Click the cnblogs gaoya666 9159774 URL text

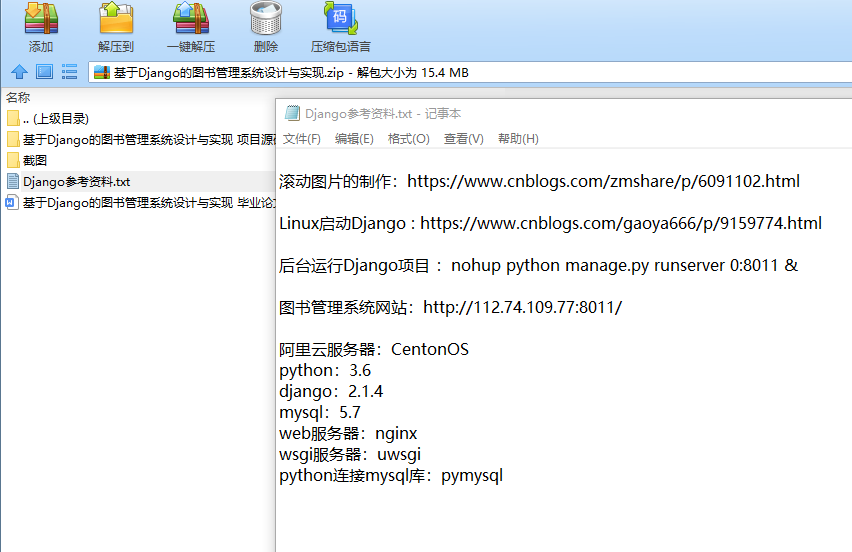[621, 223]
